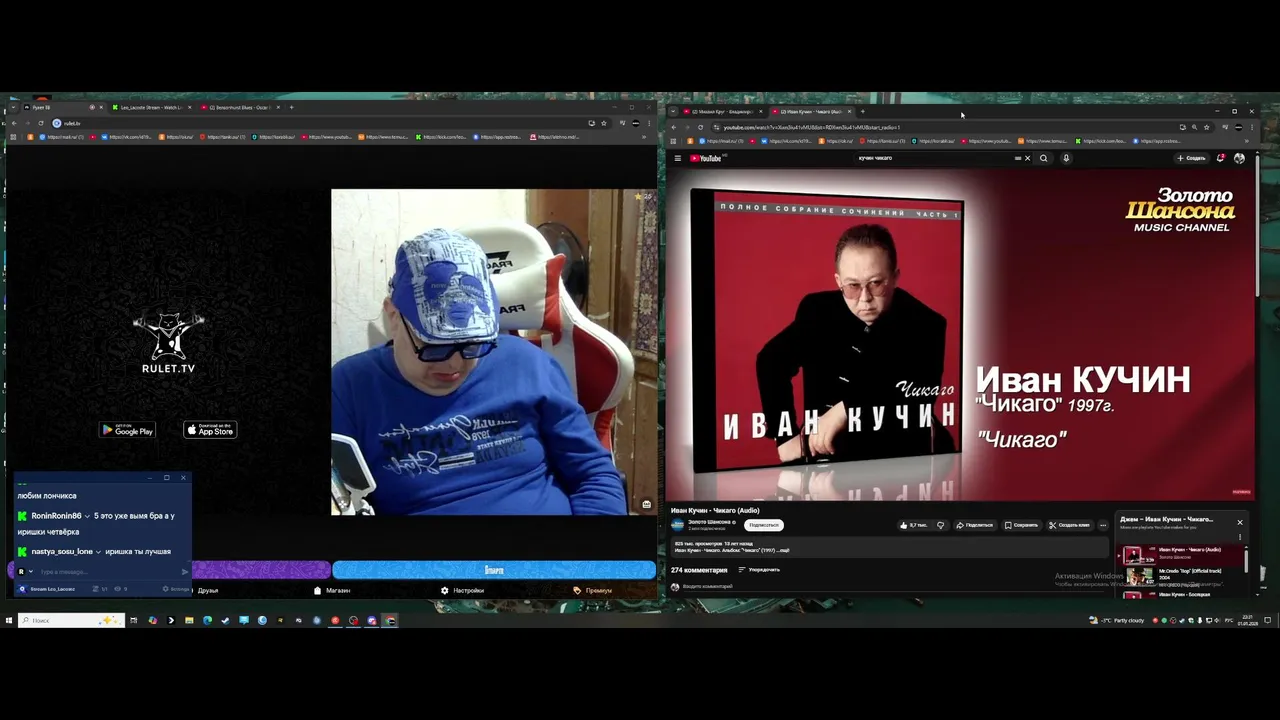The height and width of the screenshot is (720, 1280).
Task: Select Иван Кучин - Чикаго (Audio) playlist thumbnail
Action: pyautogui.click(x=1140, y=554)
